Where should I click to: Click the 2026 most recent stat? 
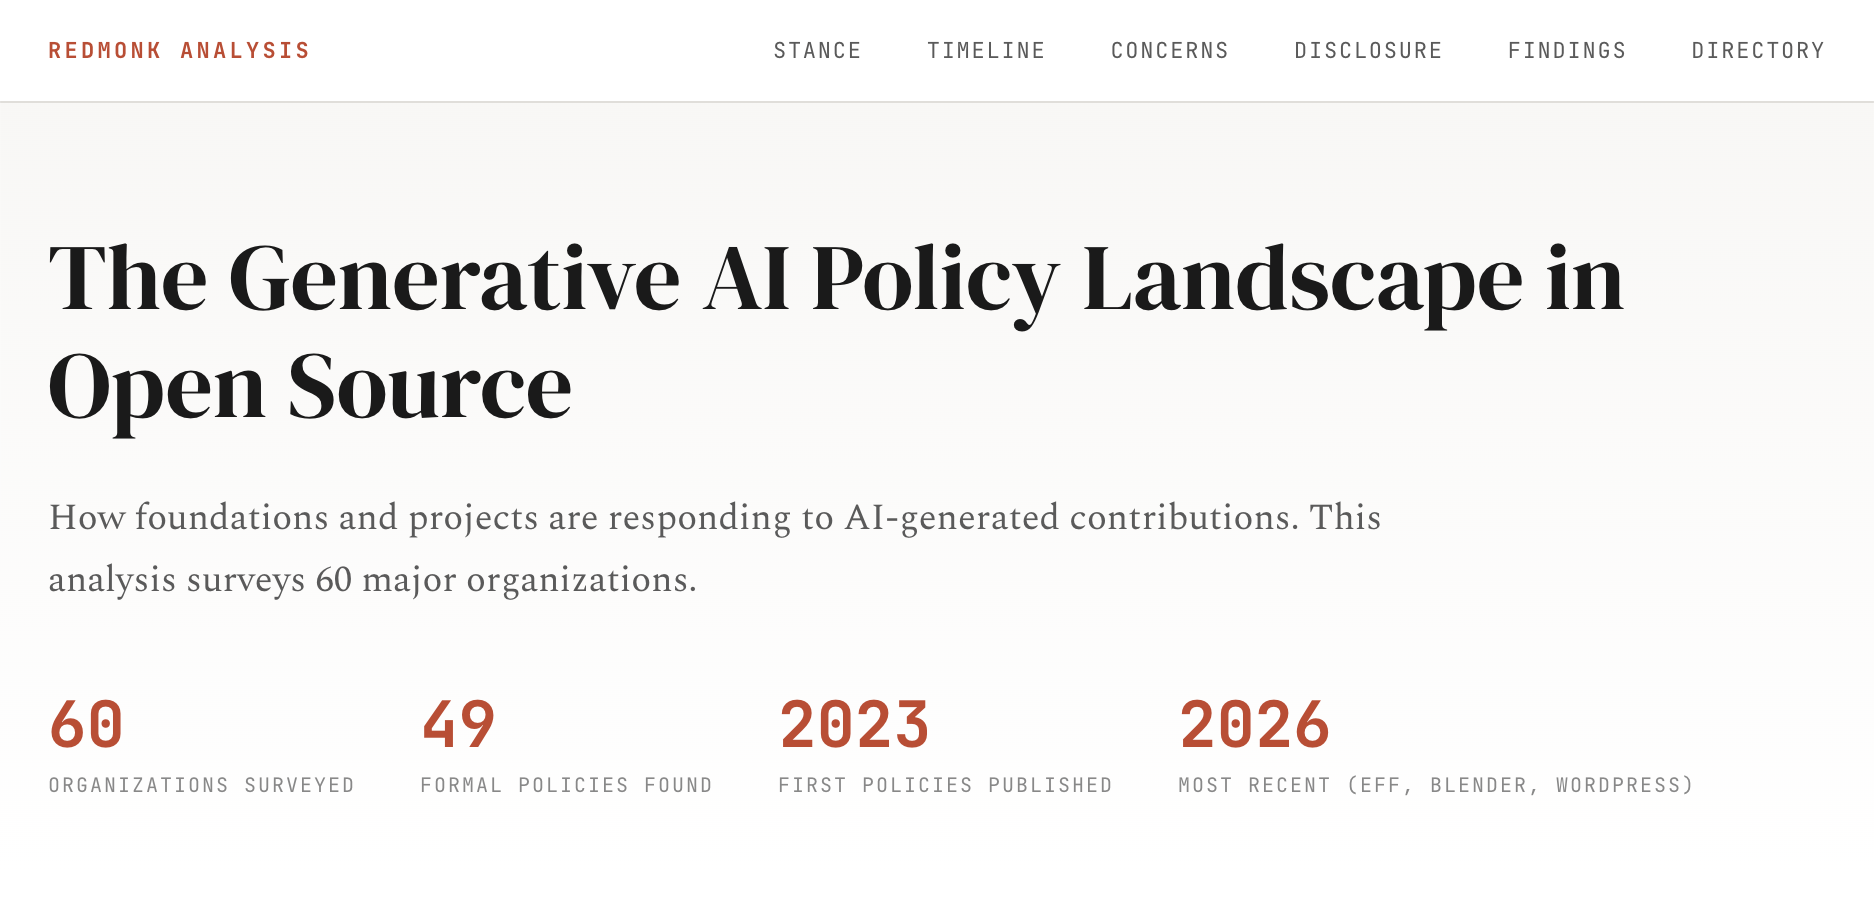(x=1256, y=722)
